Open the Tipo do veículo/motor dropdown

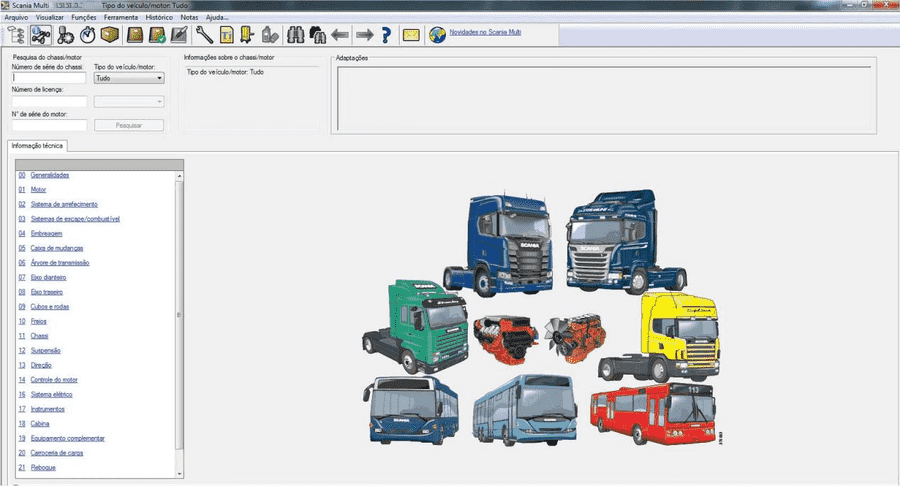(x=129, y=78)
